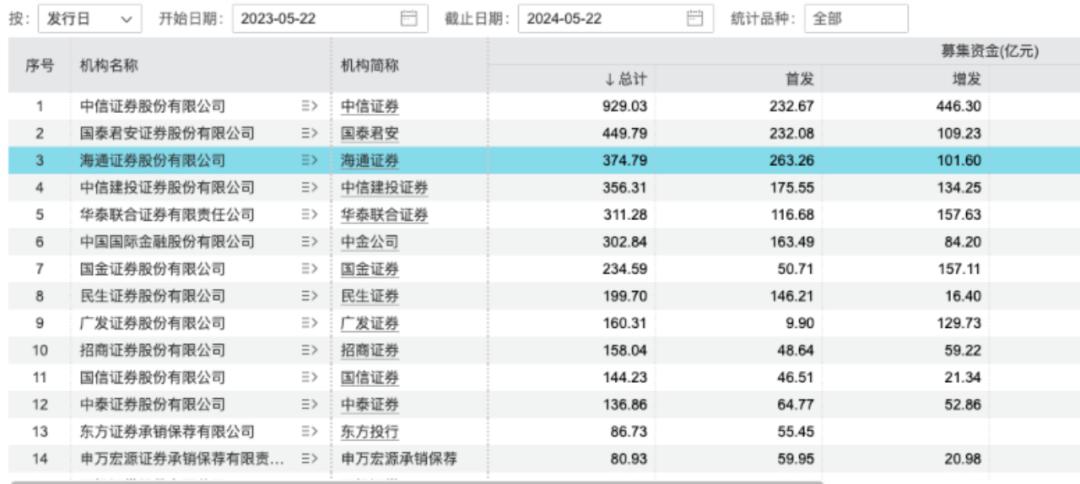Viewport: 1080px width, 484px height.
Task: Select the 增发 value 446.30
Action: [959, 107]
